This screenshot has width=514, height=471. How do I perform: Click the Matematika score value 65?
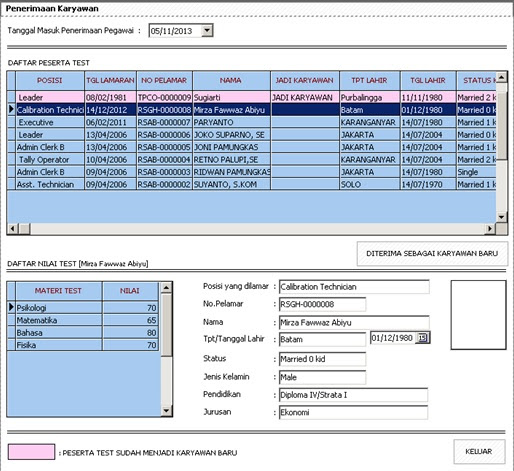coord(130,320)
